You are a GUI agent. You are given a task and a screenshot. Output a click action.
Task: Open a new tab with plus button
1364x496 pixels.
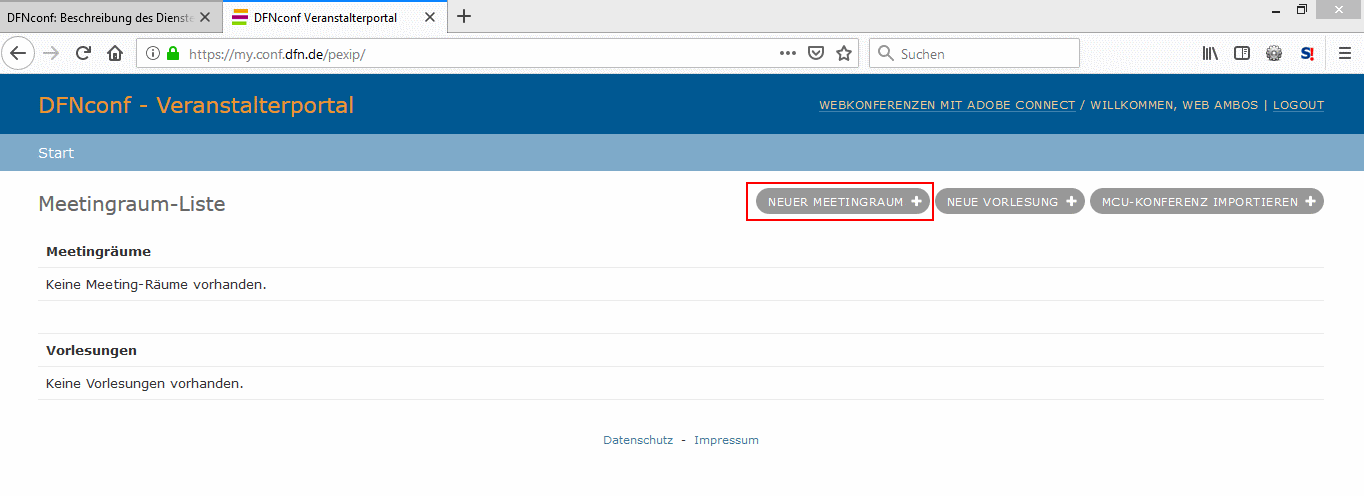(x=464, y=16)
